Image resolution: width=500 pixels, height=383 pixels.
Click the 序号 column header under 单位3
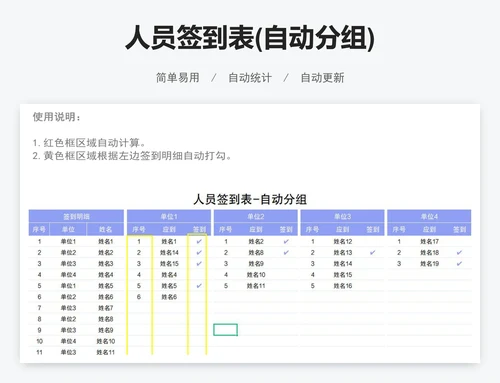pyautogui.click(x=312, y=229)
